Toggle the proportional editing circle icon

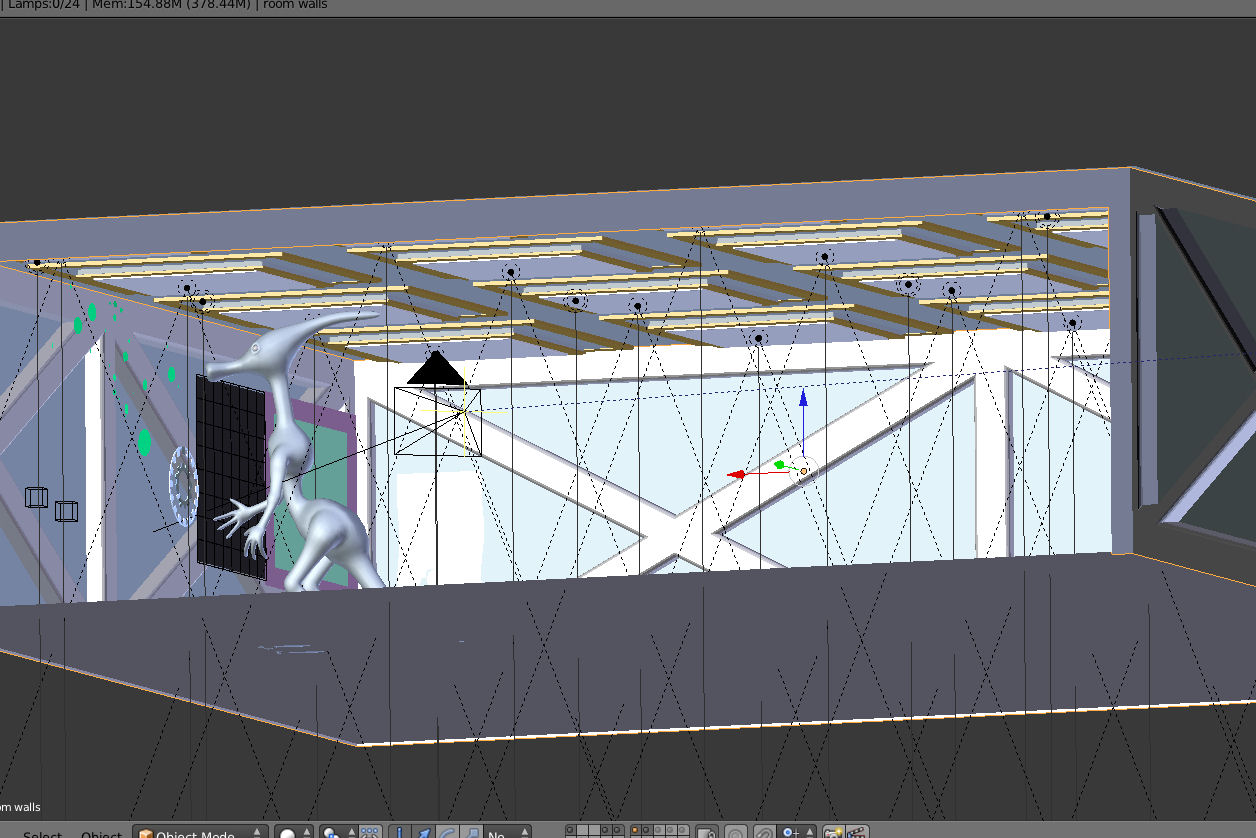(735, 833)
